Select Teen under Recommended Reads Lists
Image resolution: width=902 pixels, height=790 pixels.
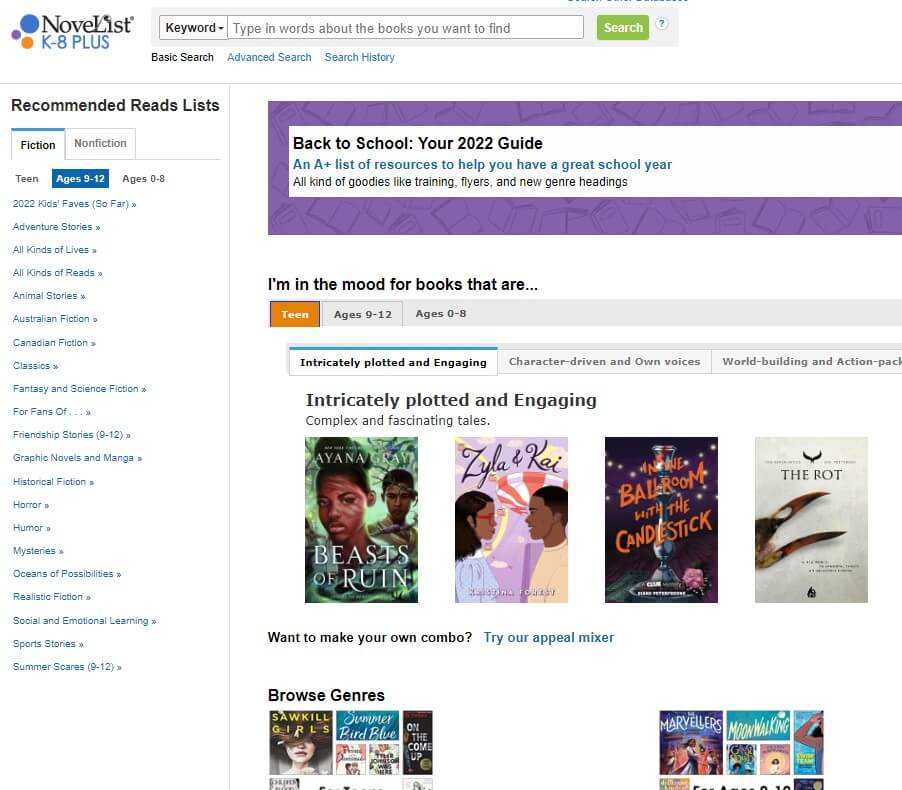click(26, 179)
